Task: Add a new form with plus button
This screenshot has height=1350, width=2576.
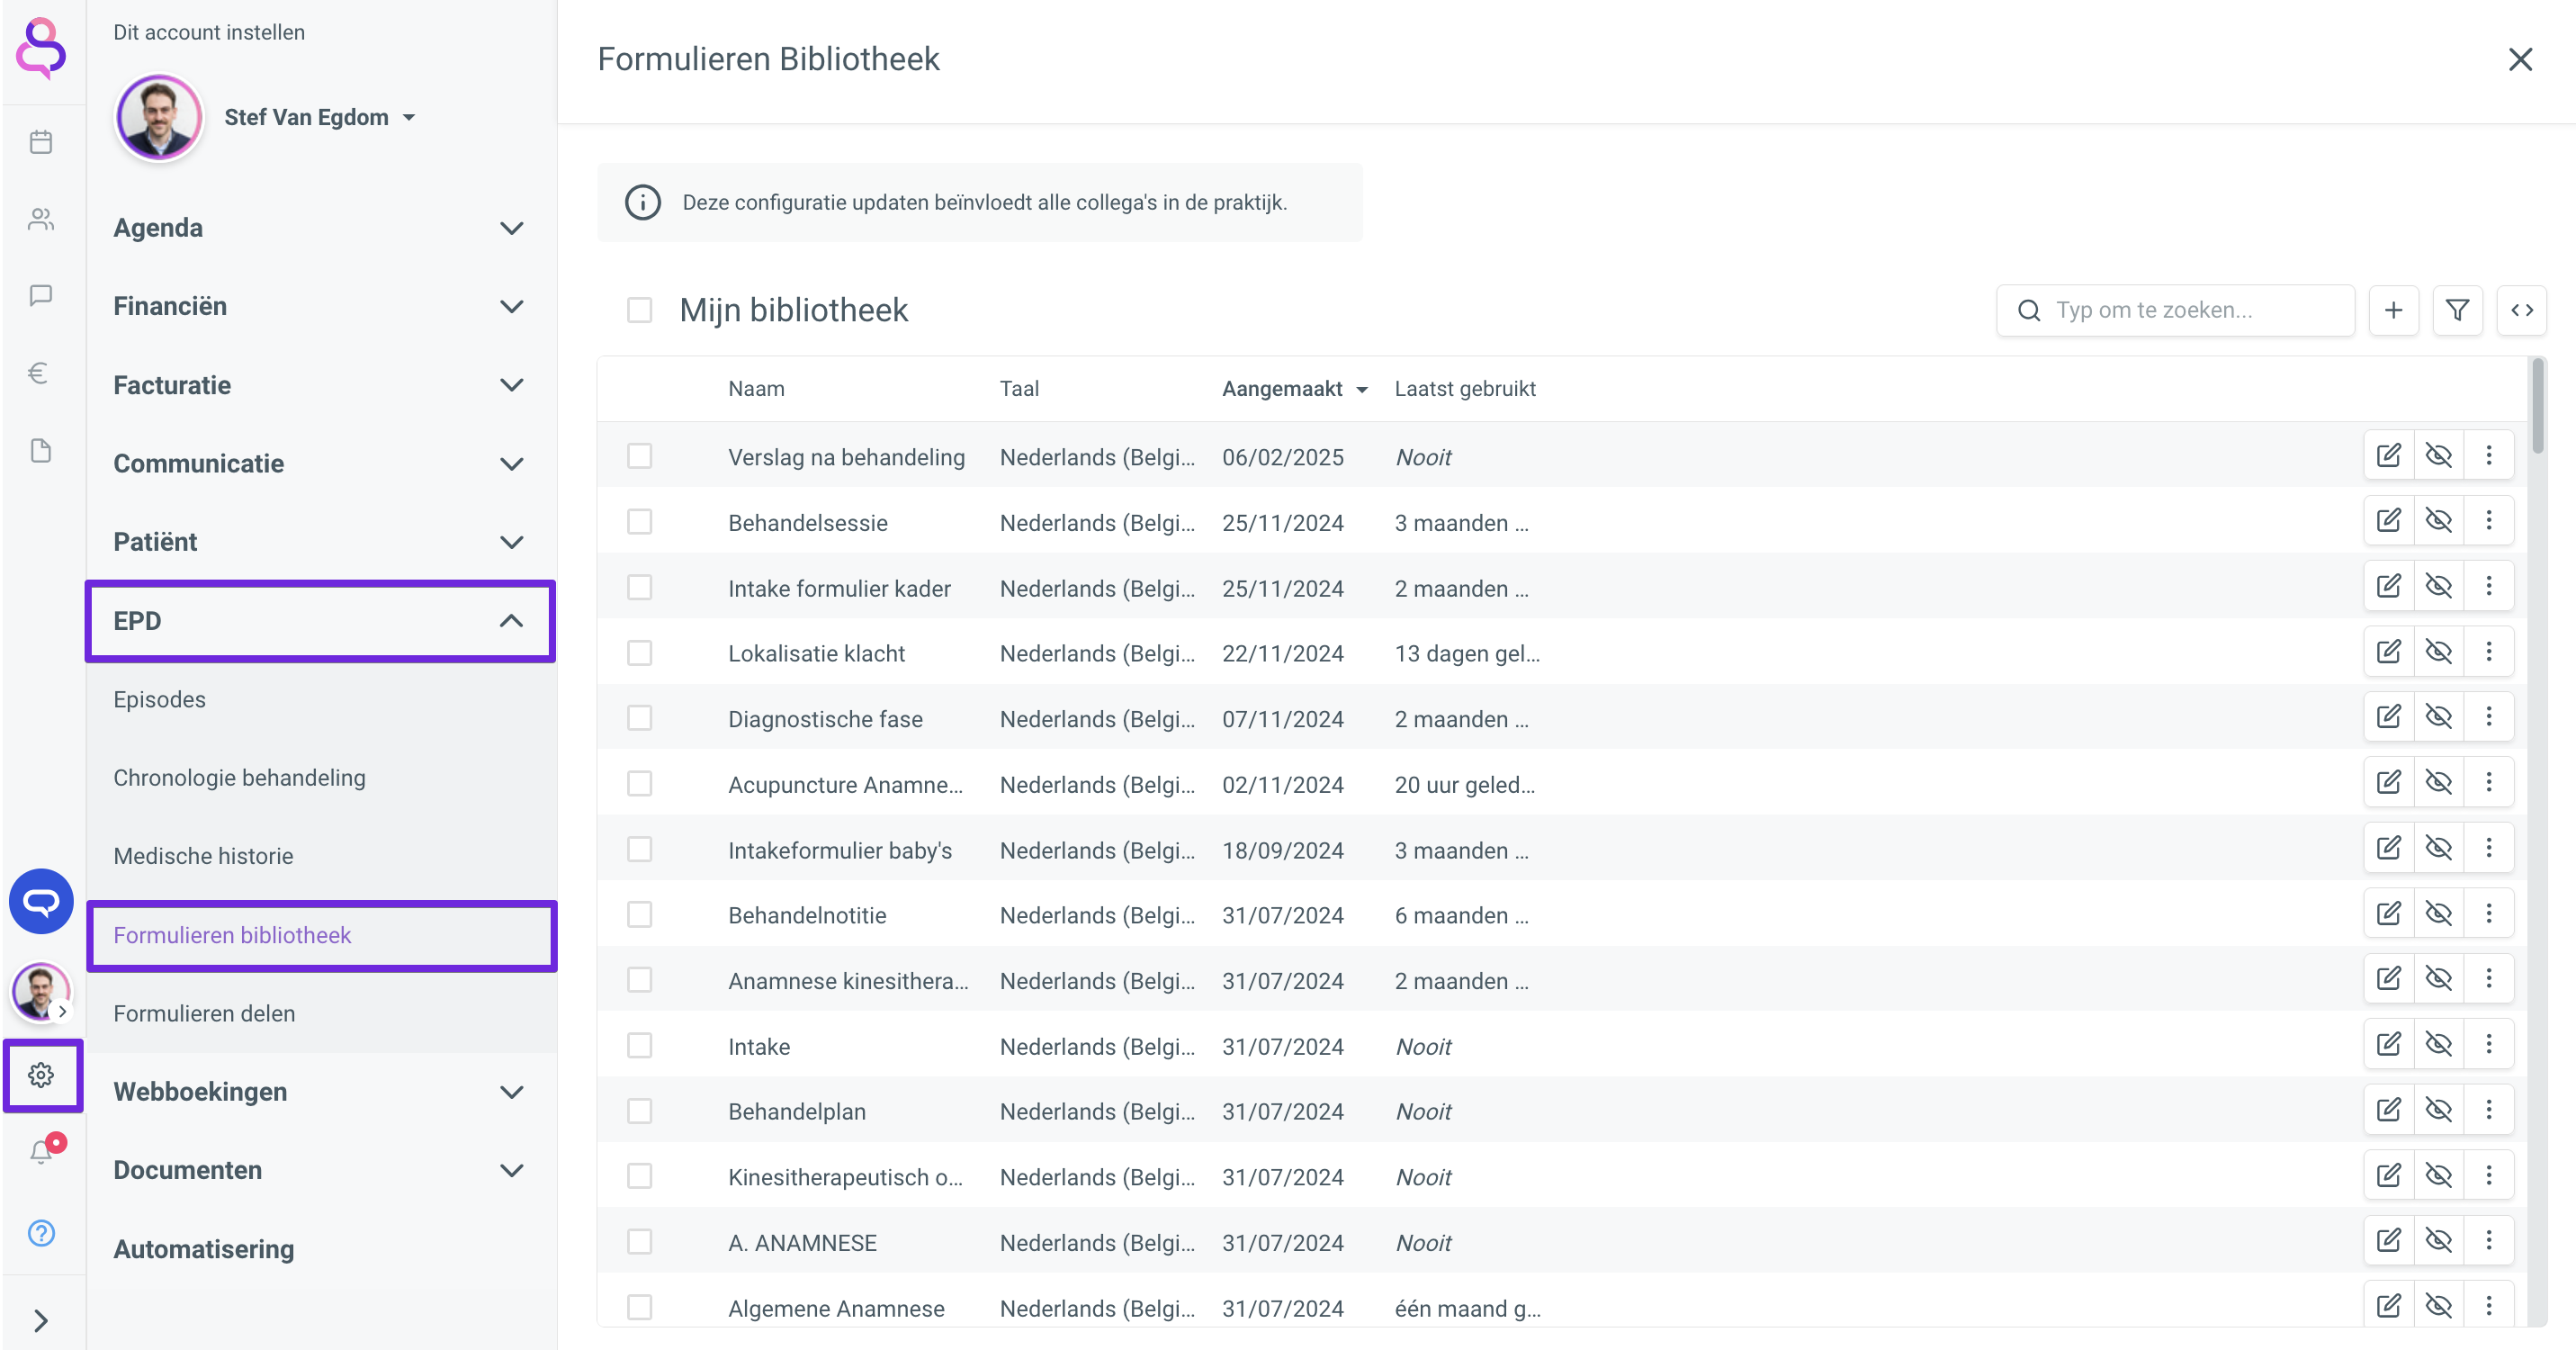Action: click(x=2394, y=310)
